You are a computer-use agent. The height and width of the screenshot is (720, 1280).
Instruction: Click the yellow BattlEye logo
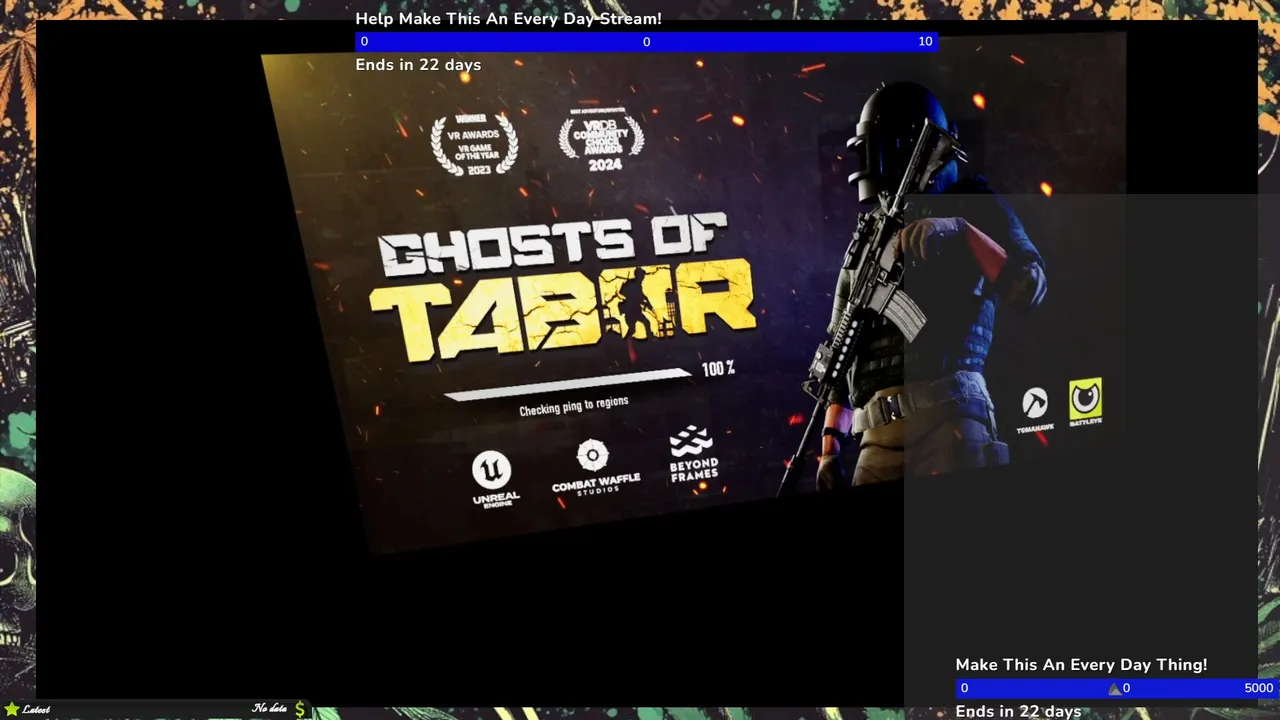1085,402
